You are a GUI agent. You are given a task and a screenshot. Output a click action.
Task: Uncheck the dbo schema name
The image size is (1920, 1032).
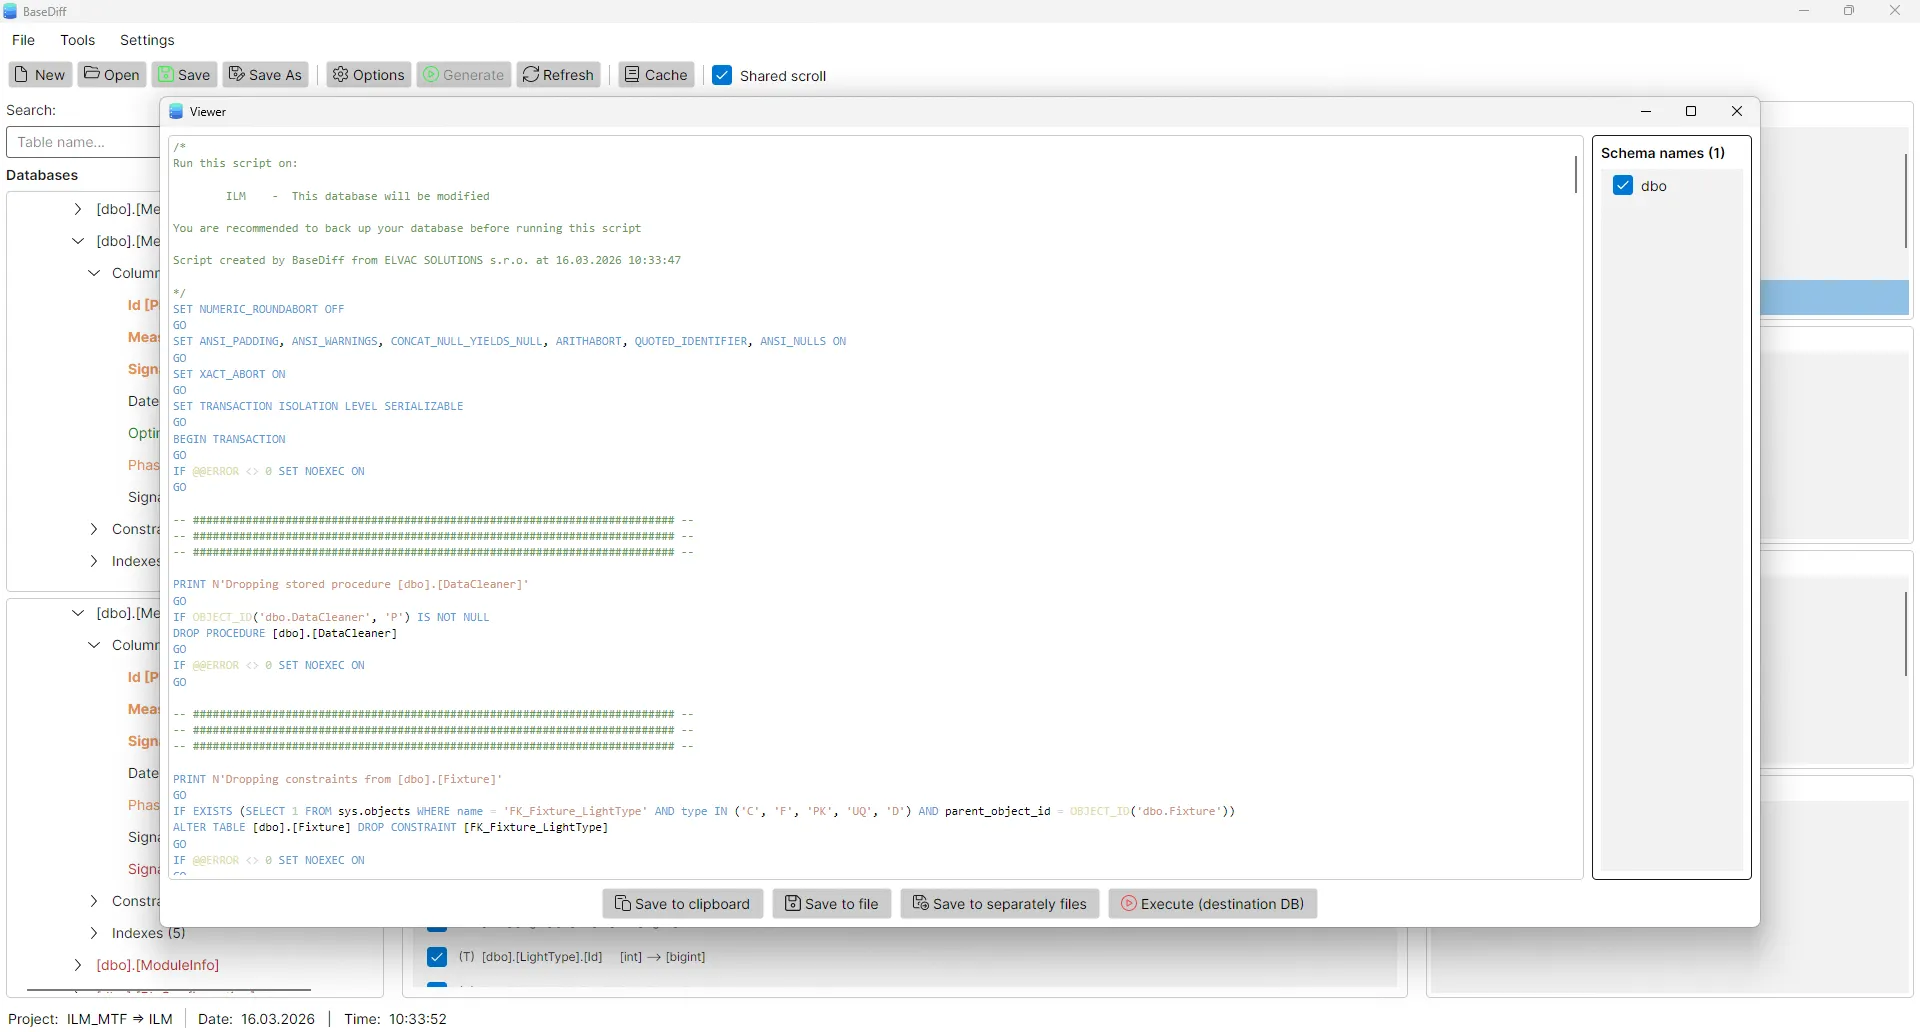click(x=1621, y=185)
